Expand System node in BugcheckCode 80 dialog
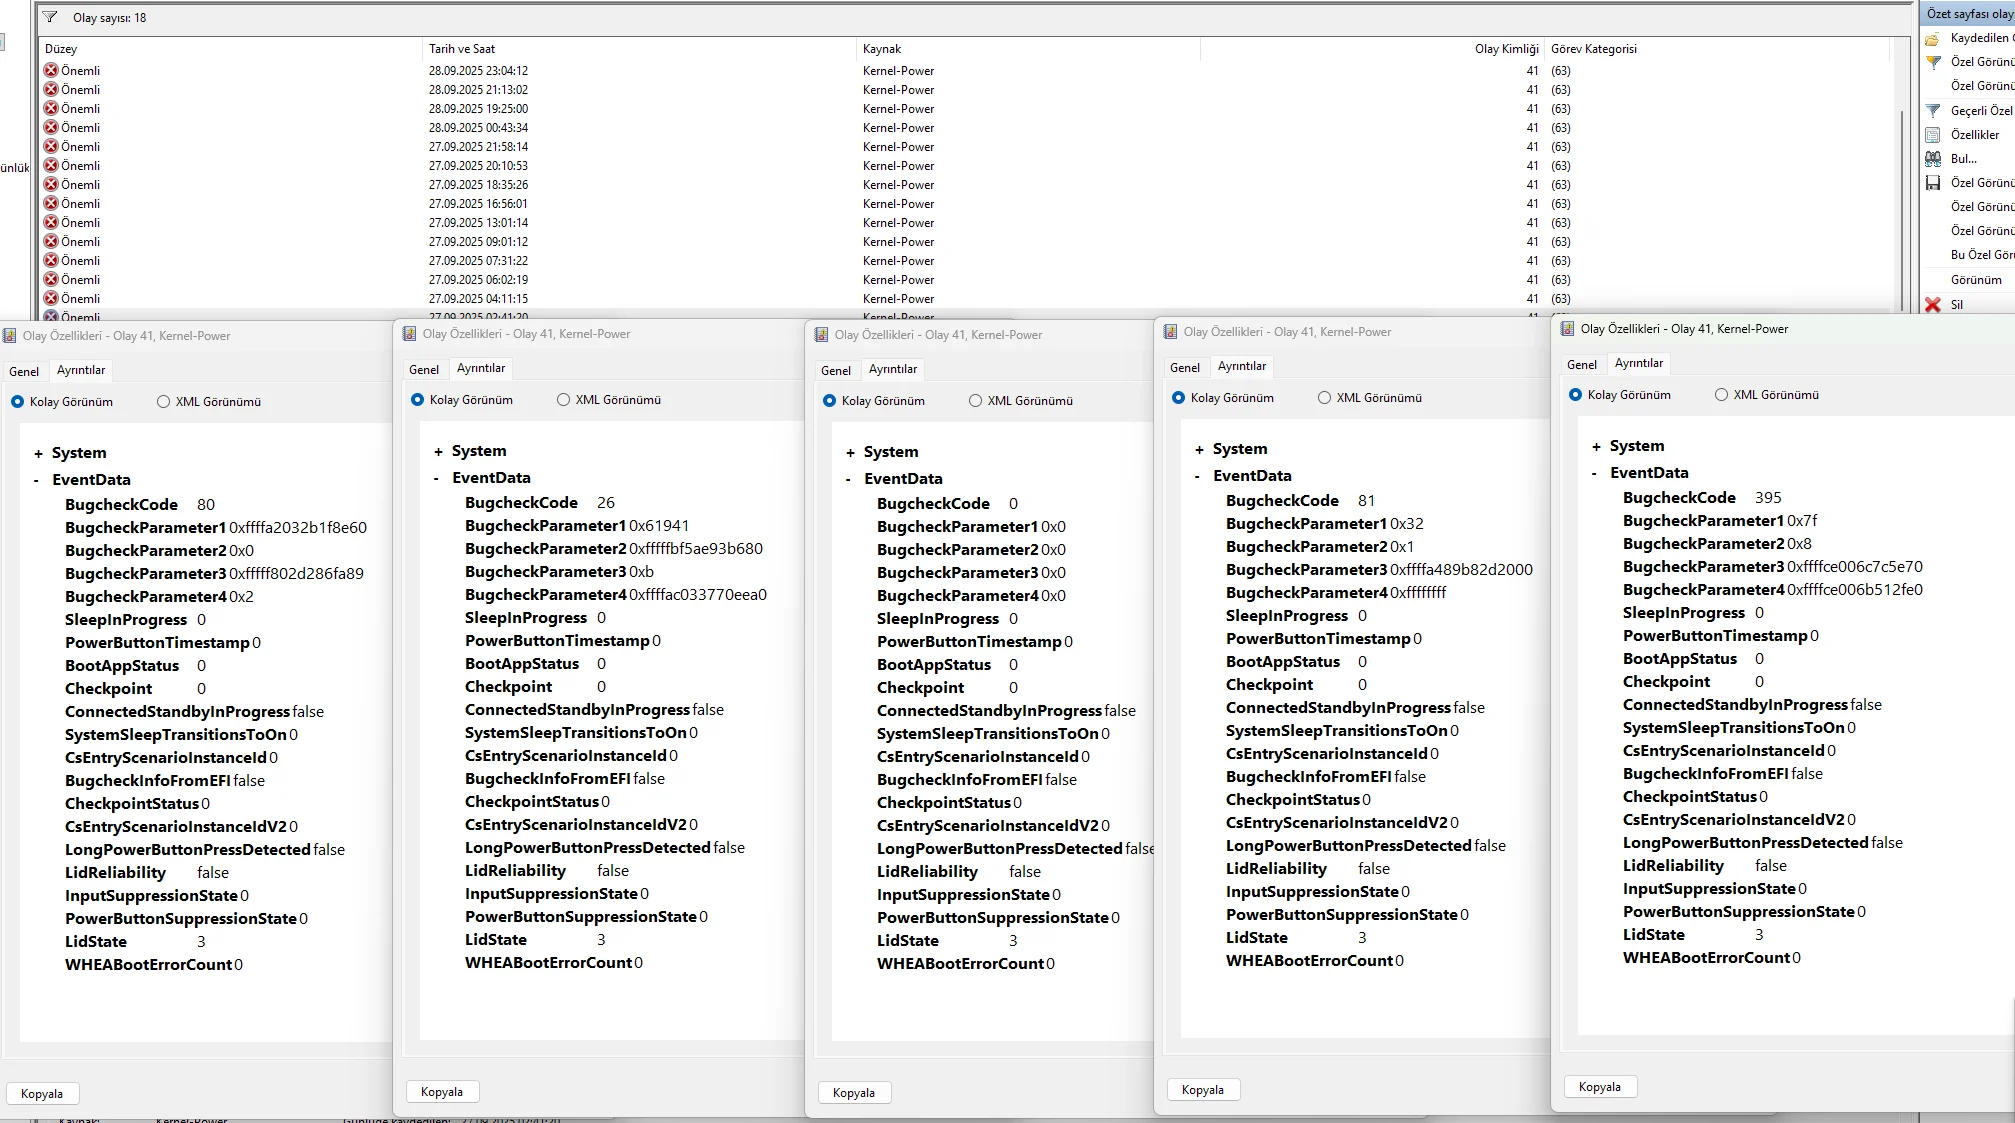The image size is (2015, 1123). tap(38, 453)
